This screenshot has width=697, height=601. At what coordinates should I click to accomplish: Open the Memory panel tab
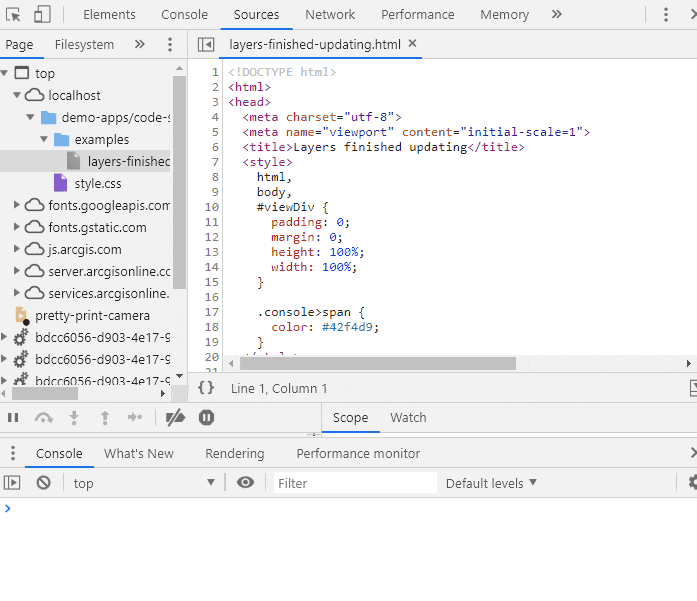(505, 15)
